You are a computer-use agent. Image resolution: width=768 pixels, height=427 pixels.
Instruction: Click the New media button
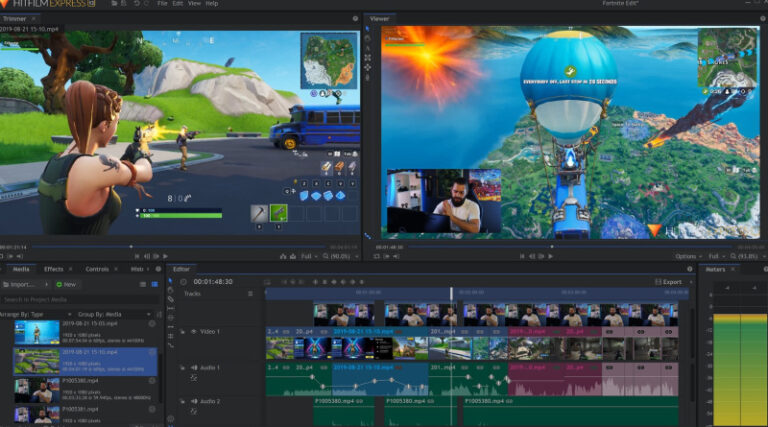[x=66, y=285]
